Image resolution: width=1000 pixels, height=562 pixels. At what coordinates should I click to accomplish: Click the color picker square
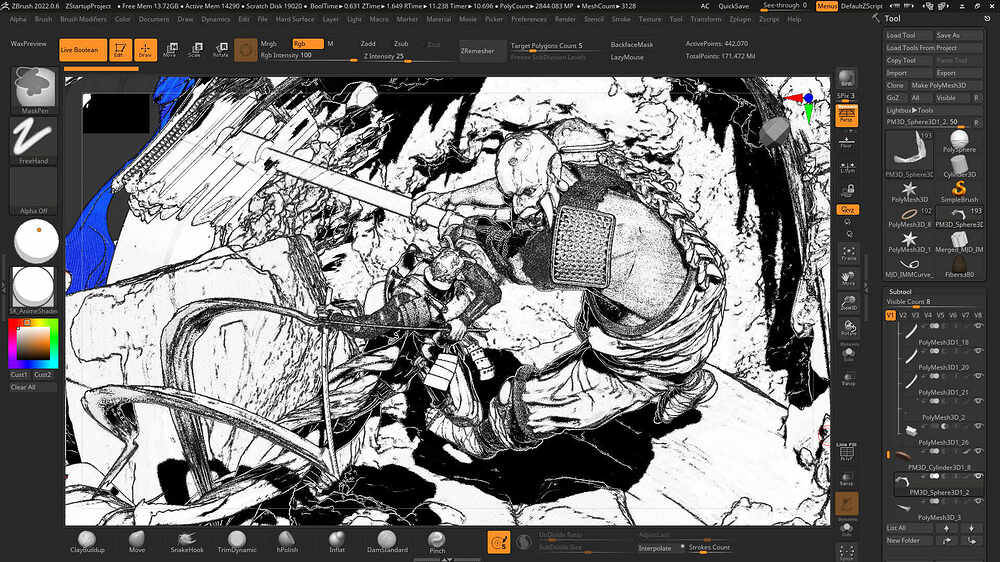(x=33, y=344)
